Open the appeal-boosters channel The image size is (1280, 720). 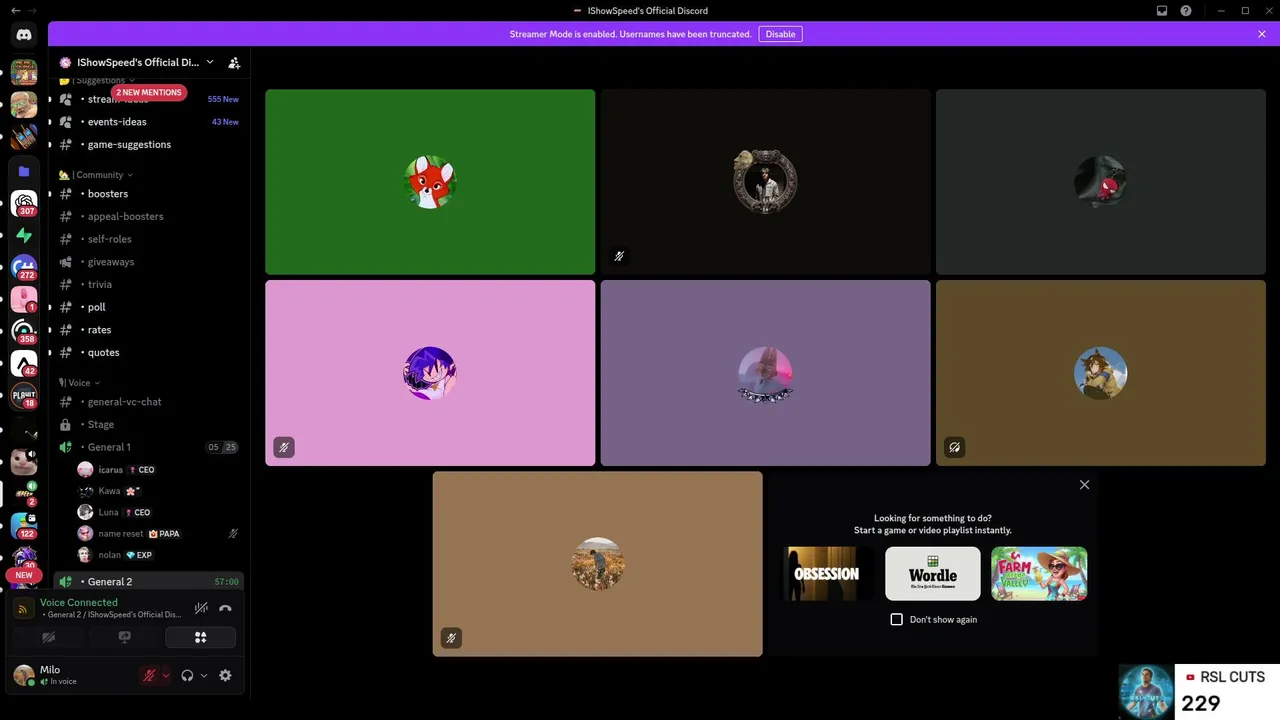(149, 216)
